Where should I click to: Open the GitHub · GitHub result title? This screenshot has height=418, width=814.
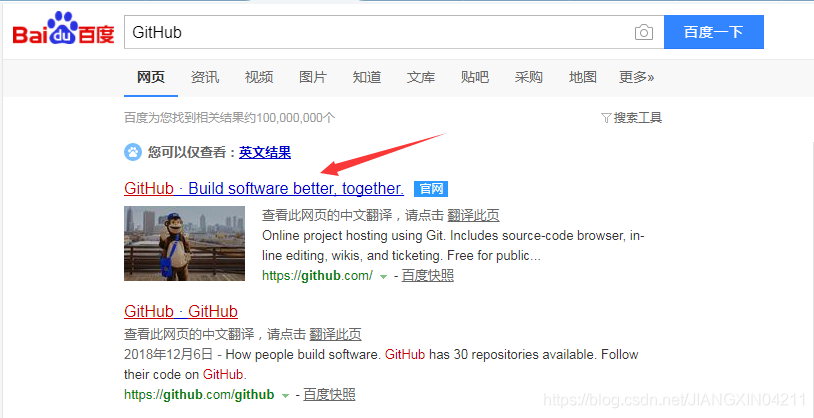coord(181,312)
